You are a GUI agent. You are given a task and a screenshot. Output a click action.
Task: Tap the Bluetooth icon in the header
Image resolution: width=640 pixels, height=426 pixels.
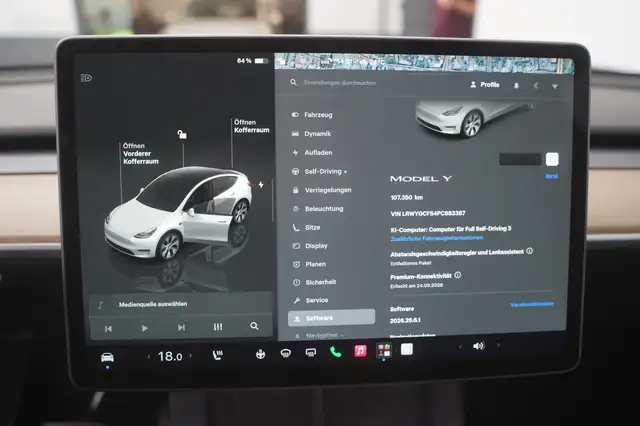(536, 86)
